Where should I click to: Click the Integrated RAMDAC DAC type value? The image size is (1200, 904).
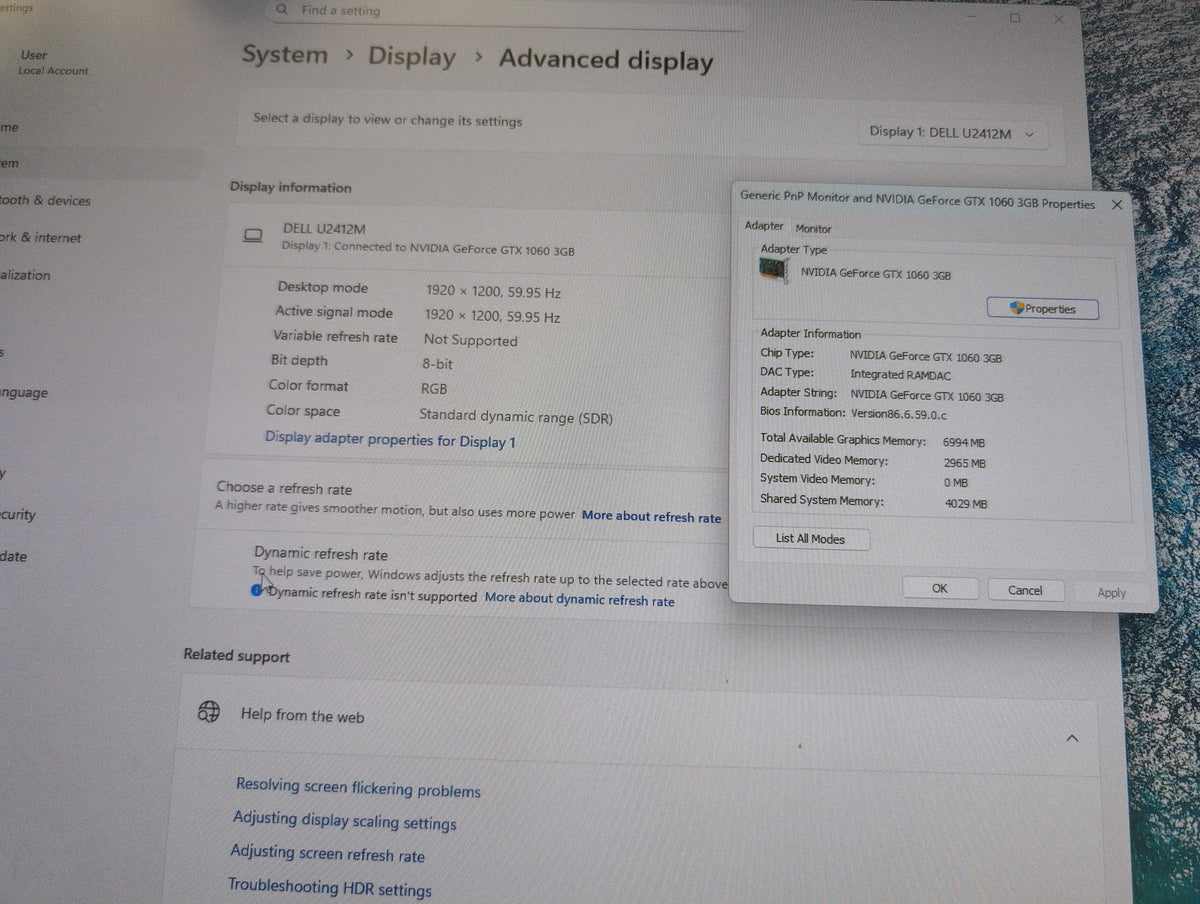coord(901,375)
